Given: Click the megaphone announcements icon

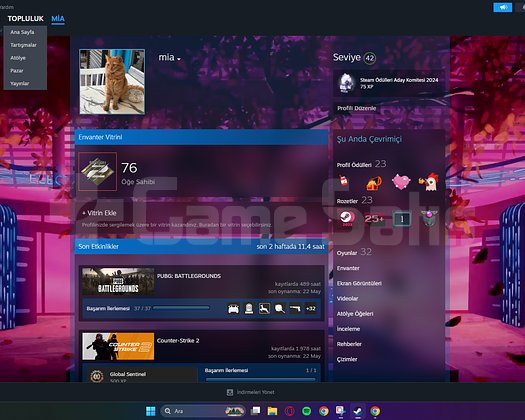Looking at the screenshot, I should pos(503,7).
